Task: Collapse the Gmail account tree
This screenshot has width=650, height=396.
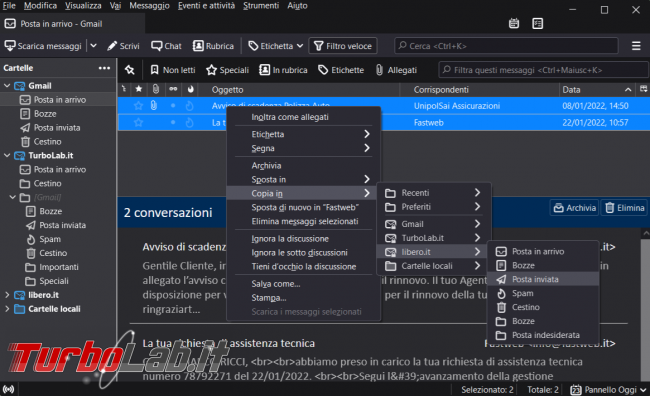Action: (7, 86)
